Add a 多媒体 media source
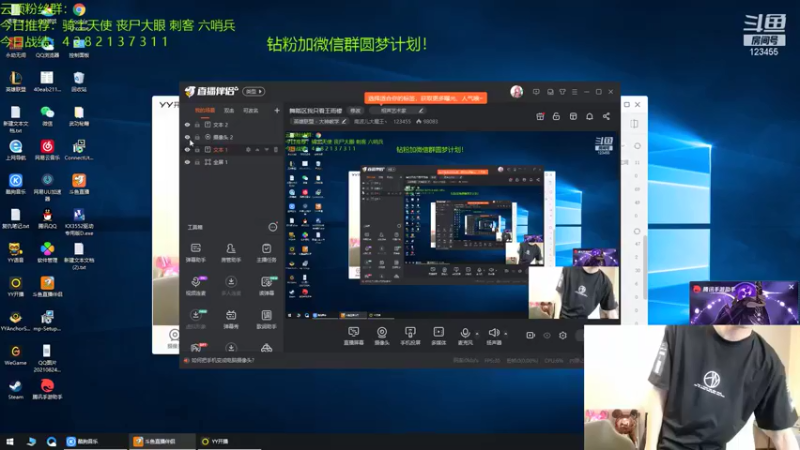The width and height of the screenshot is (800, 450). [438, 336]
